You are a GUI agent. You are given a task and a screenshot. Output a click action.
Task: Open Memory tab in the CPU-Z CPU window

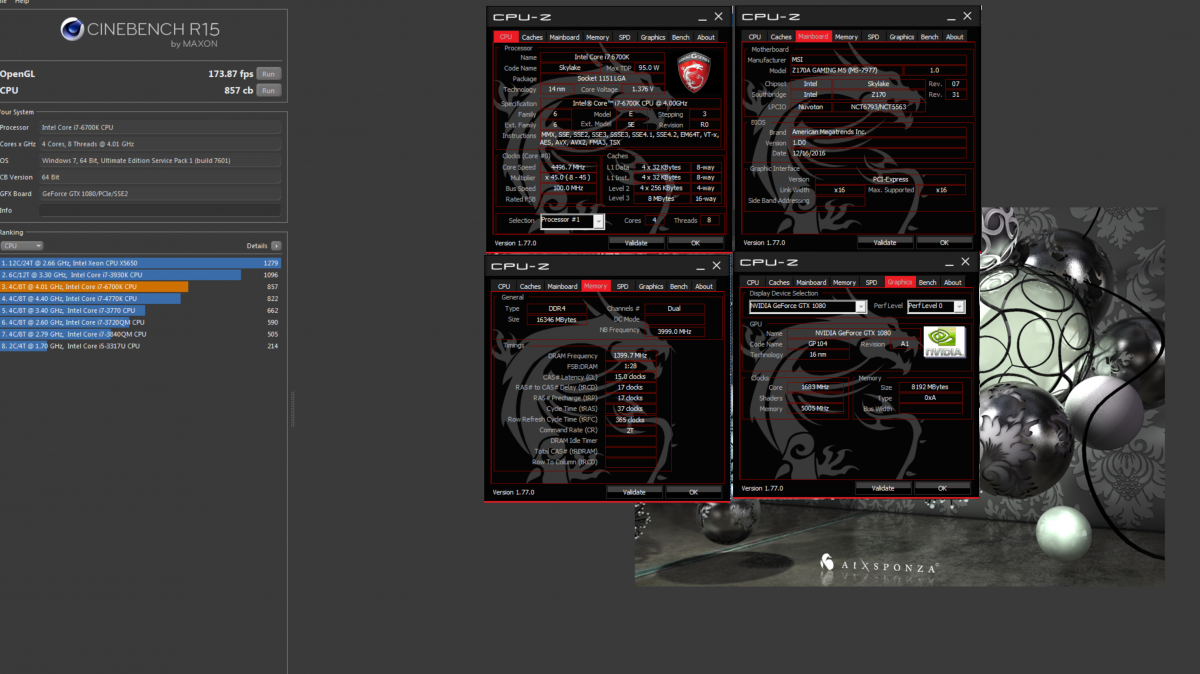tap(597, 38)
